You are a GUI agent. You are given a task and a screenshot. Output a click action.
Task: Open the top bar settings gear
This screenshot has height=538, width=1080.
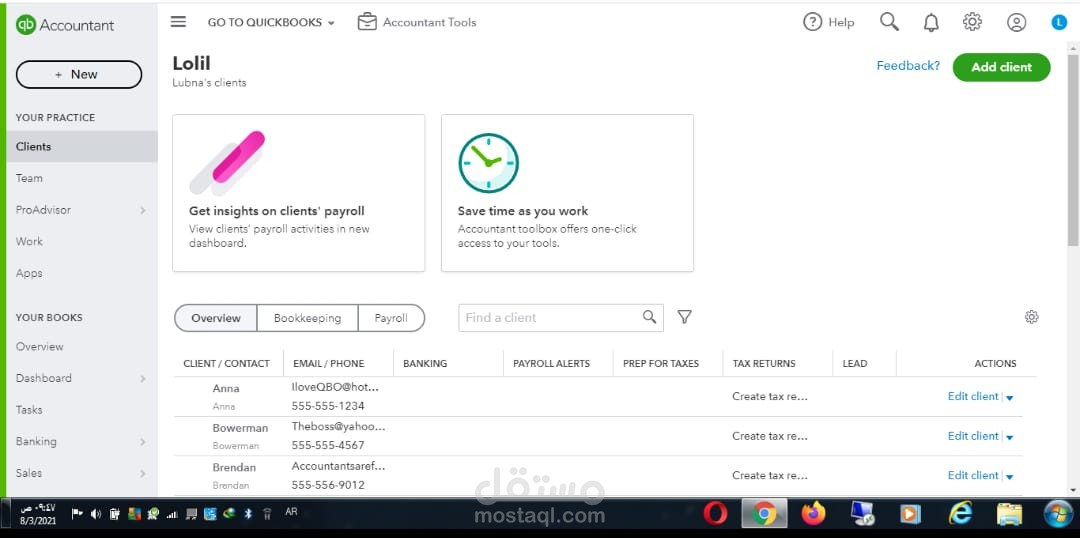pos(972,22)
